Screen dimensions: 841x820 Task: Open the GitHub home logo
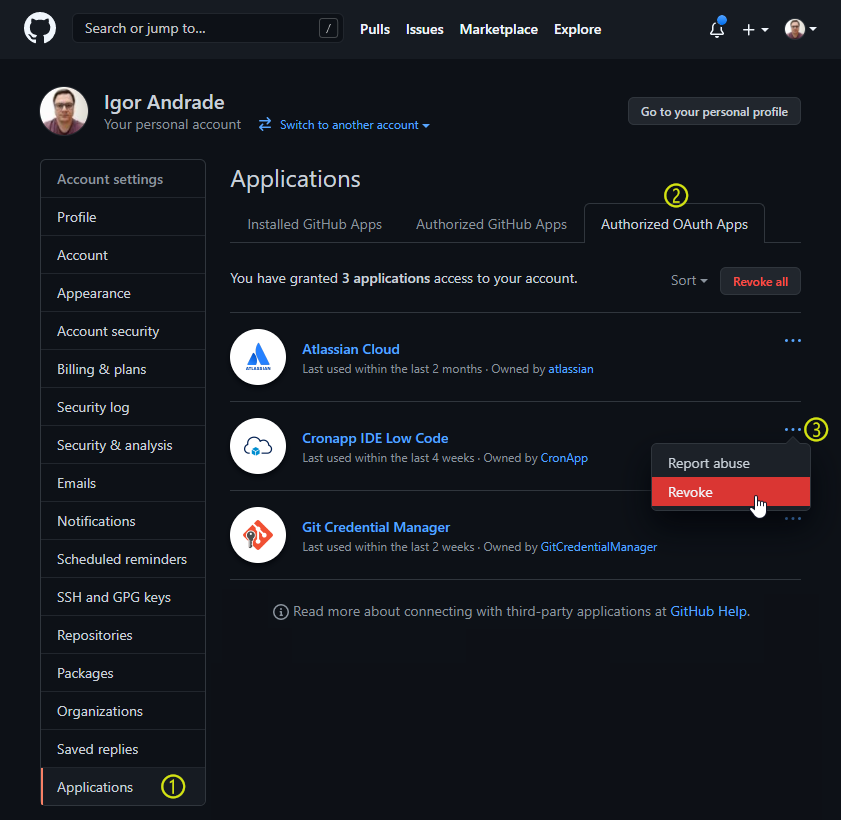40,28
